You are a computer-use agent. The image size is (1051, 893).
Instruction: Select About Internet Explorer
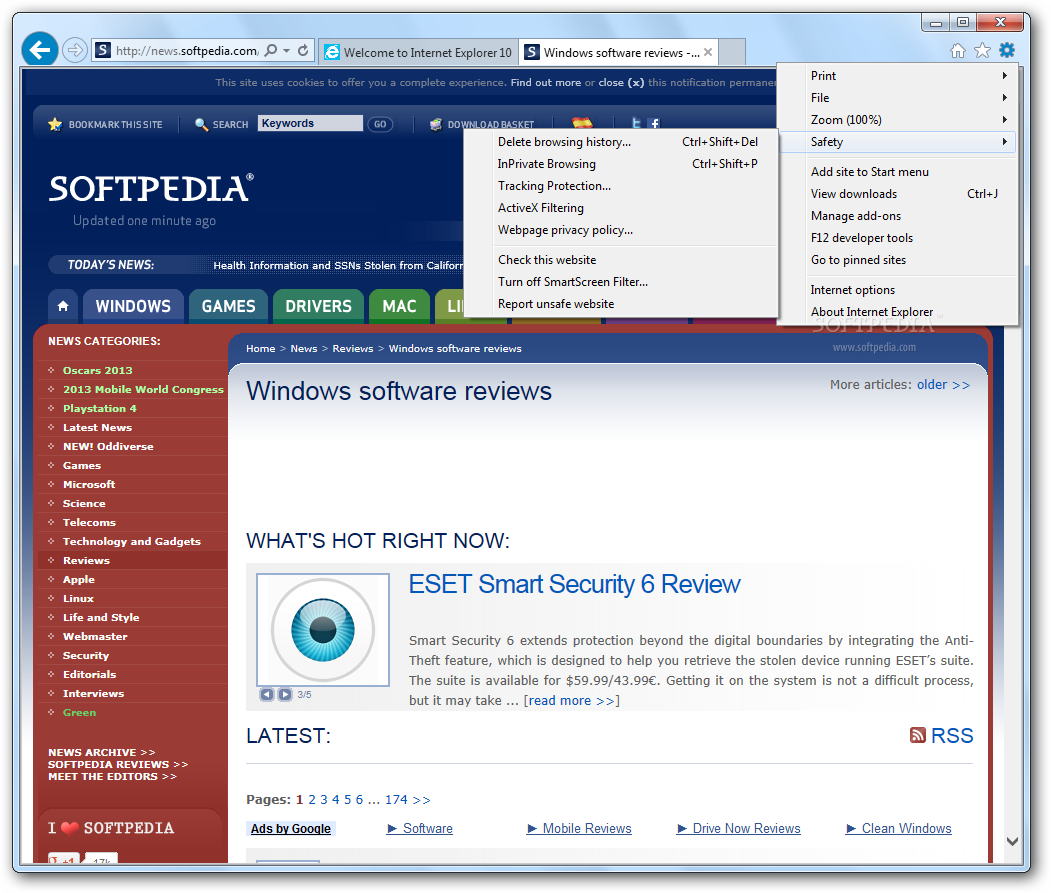coord(897,312)
